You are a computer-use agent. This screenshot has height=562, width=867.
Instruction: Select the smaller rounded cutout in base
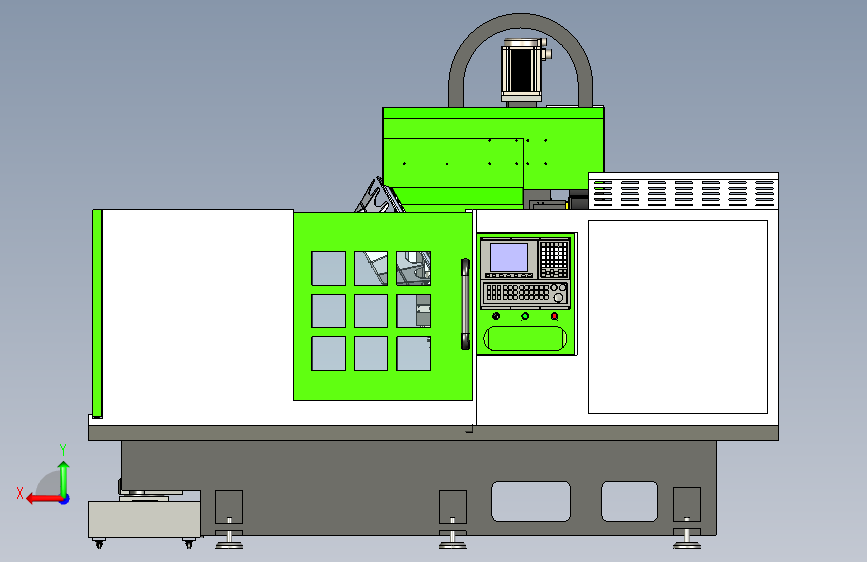pos(629,501)
